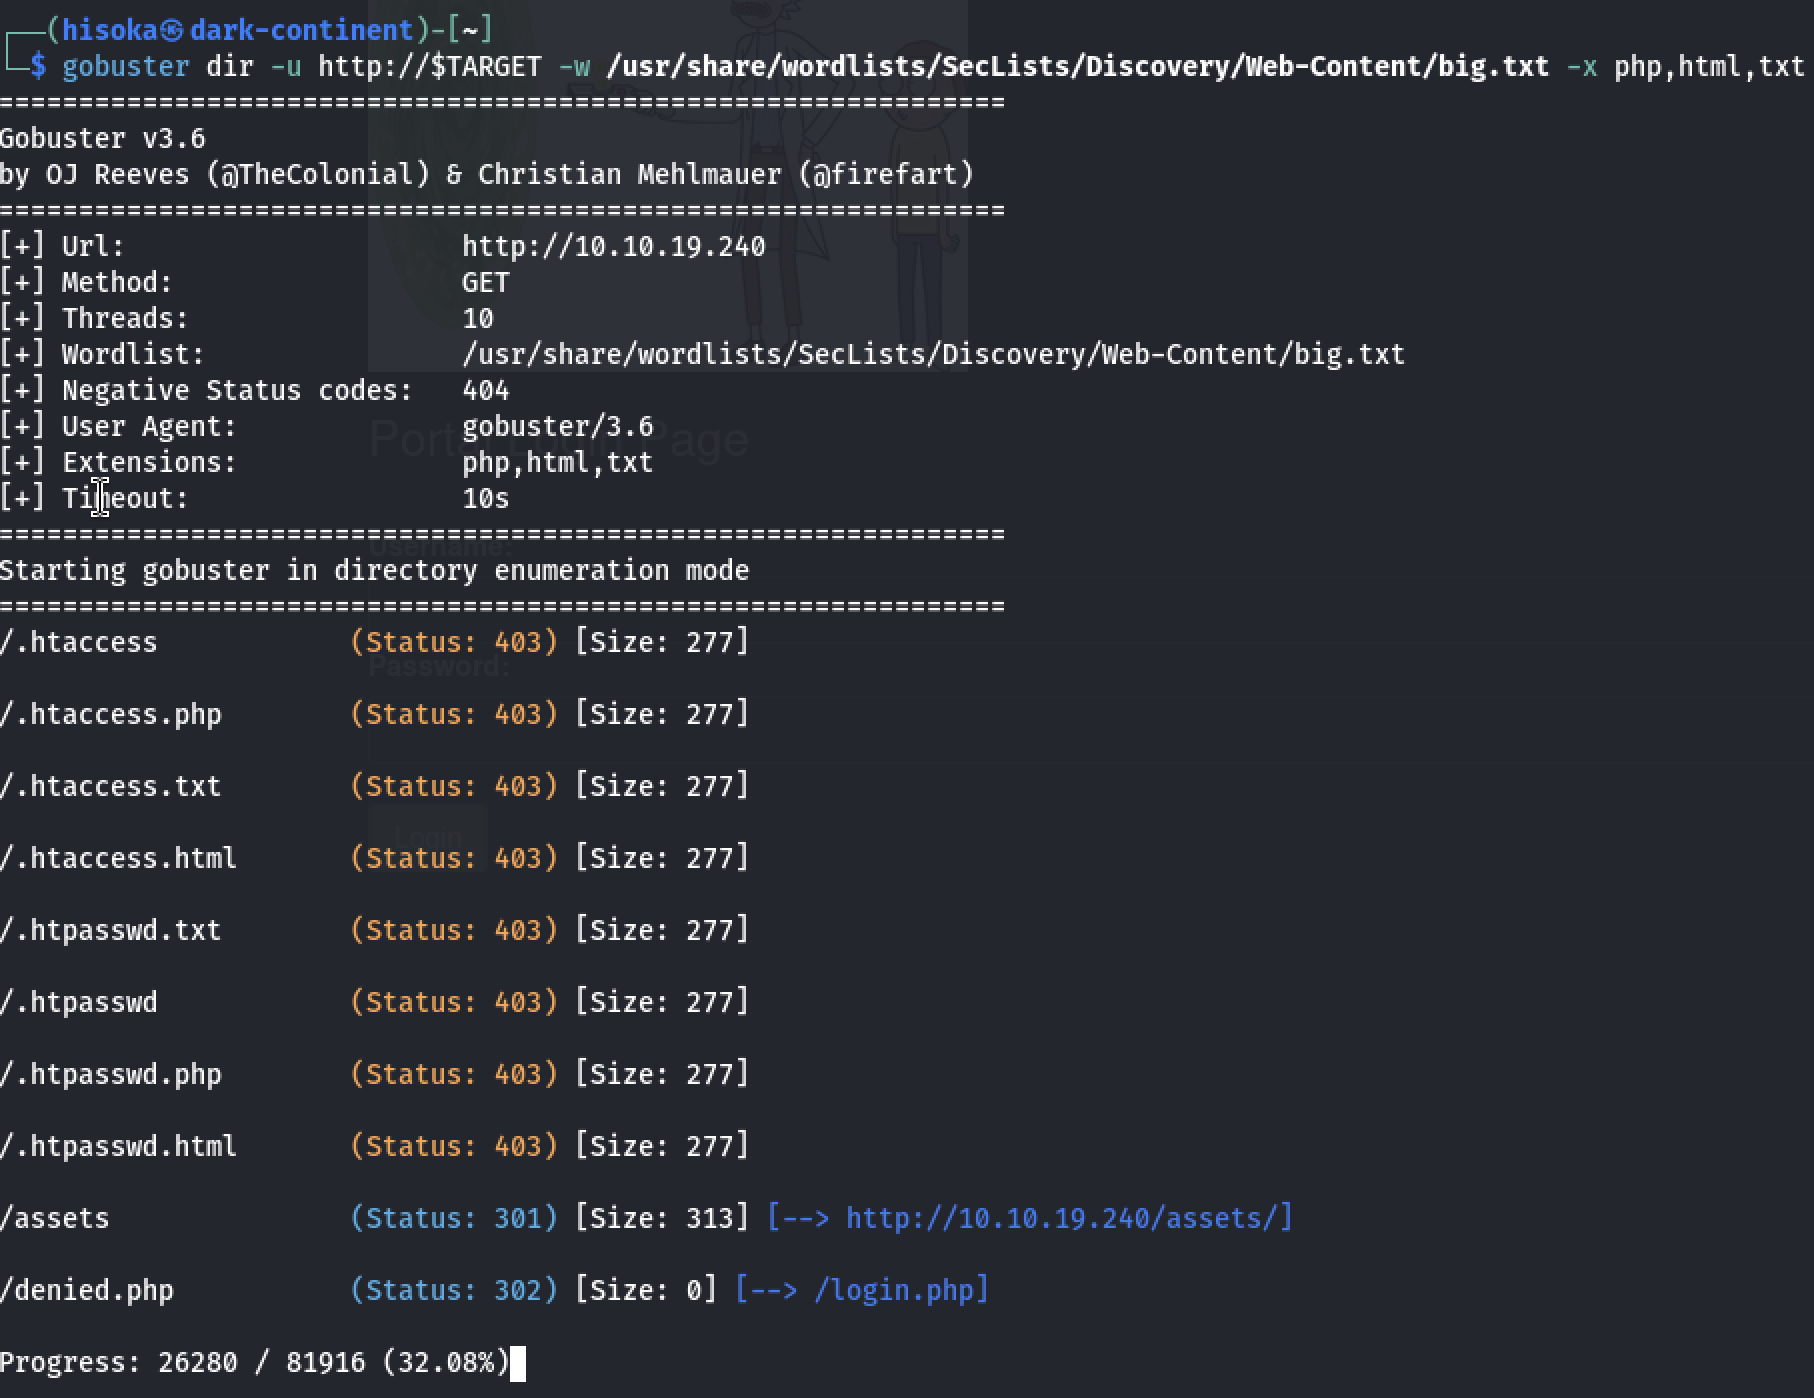1814x1398 pixels.
Task: Select the /denied.php result entry
Action: click(x=88, y=1290)
